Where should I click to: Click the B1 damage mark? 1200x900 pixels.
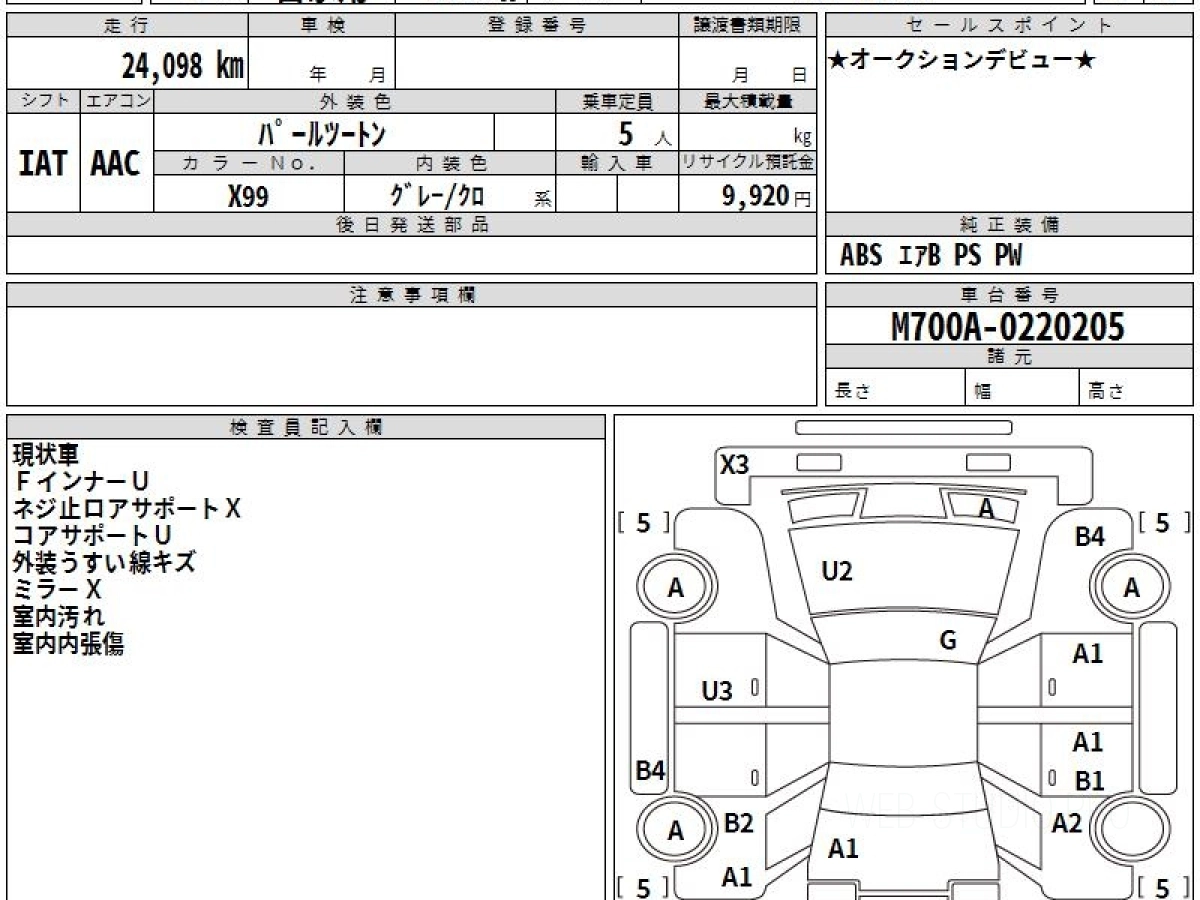click(1089, 781)
